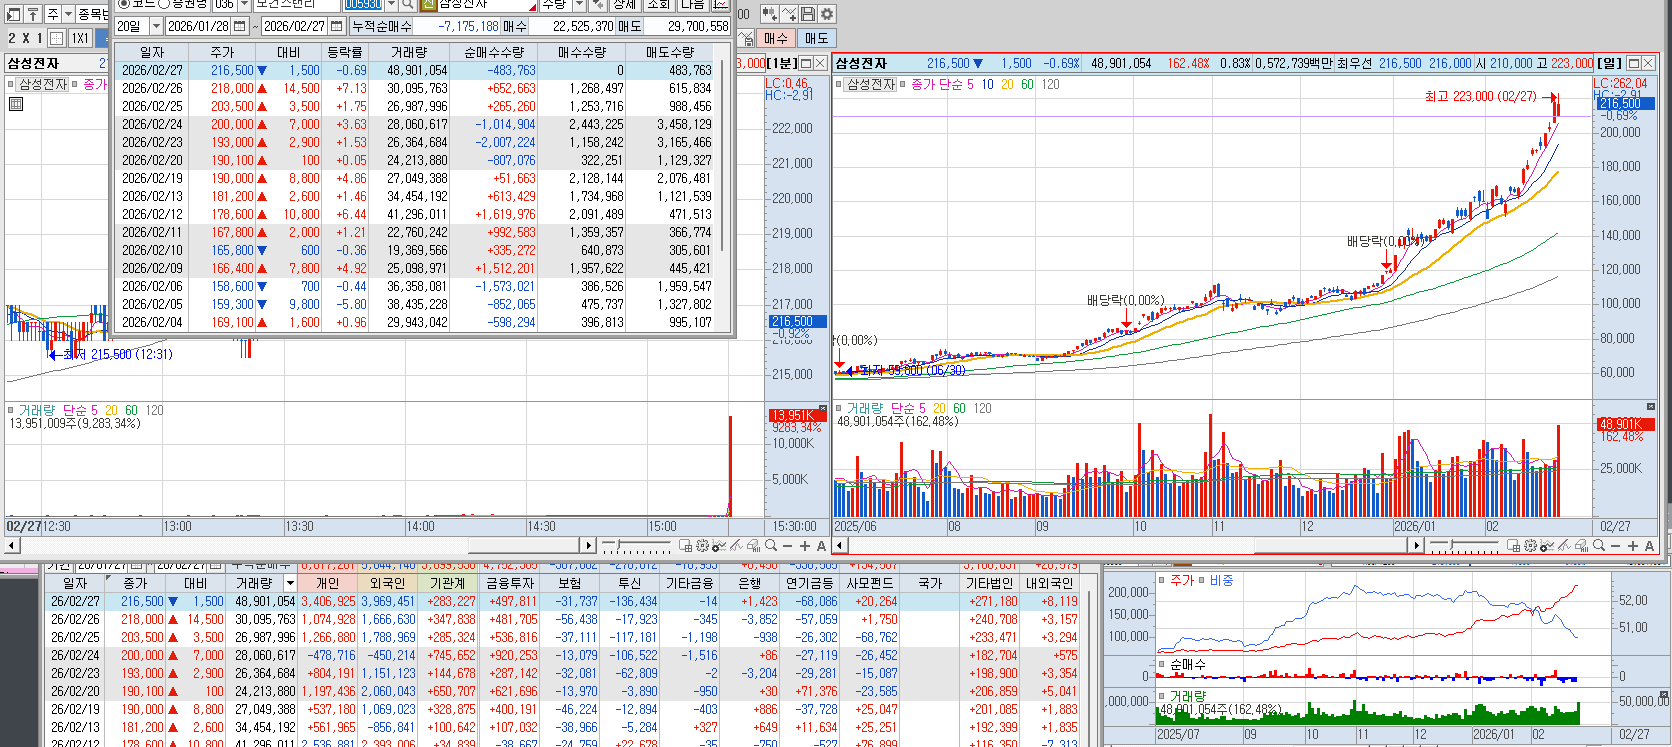Zoom in on the 1-minute chart plus icon
The width and height of the screenshot is (1672, 747).
tap(805, 546)
